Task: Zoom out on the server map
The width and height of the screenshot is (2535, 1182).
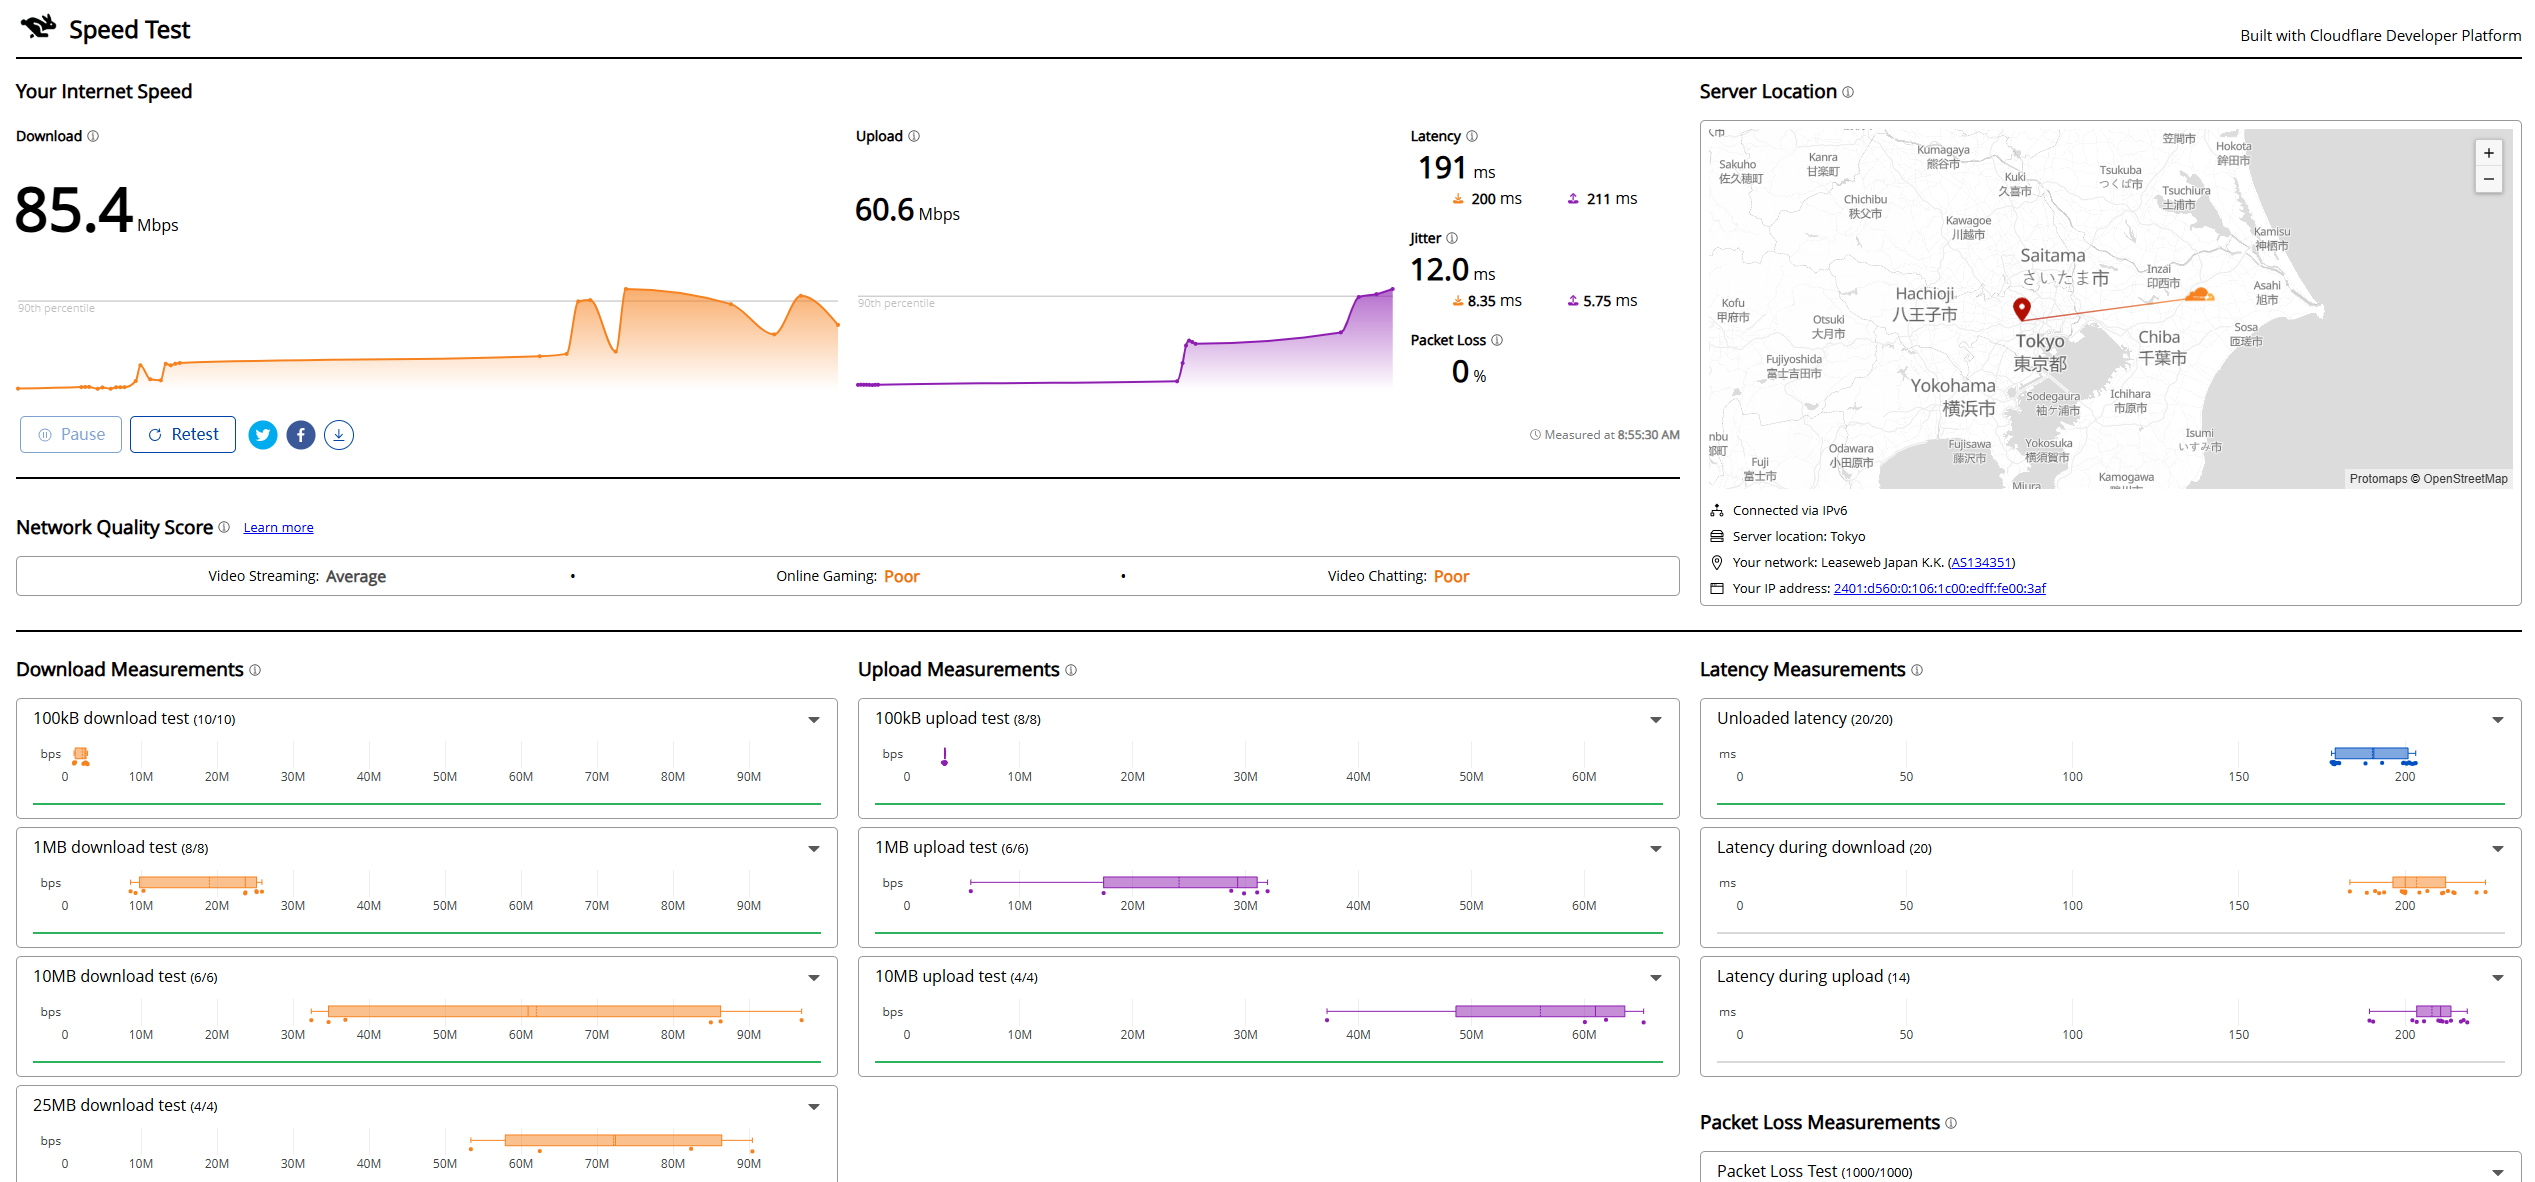Action: (x=2489, y=180)
